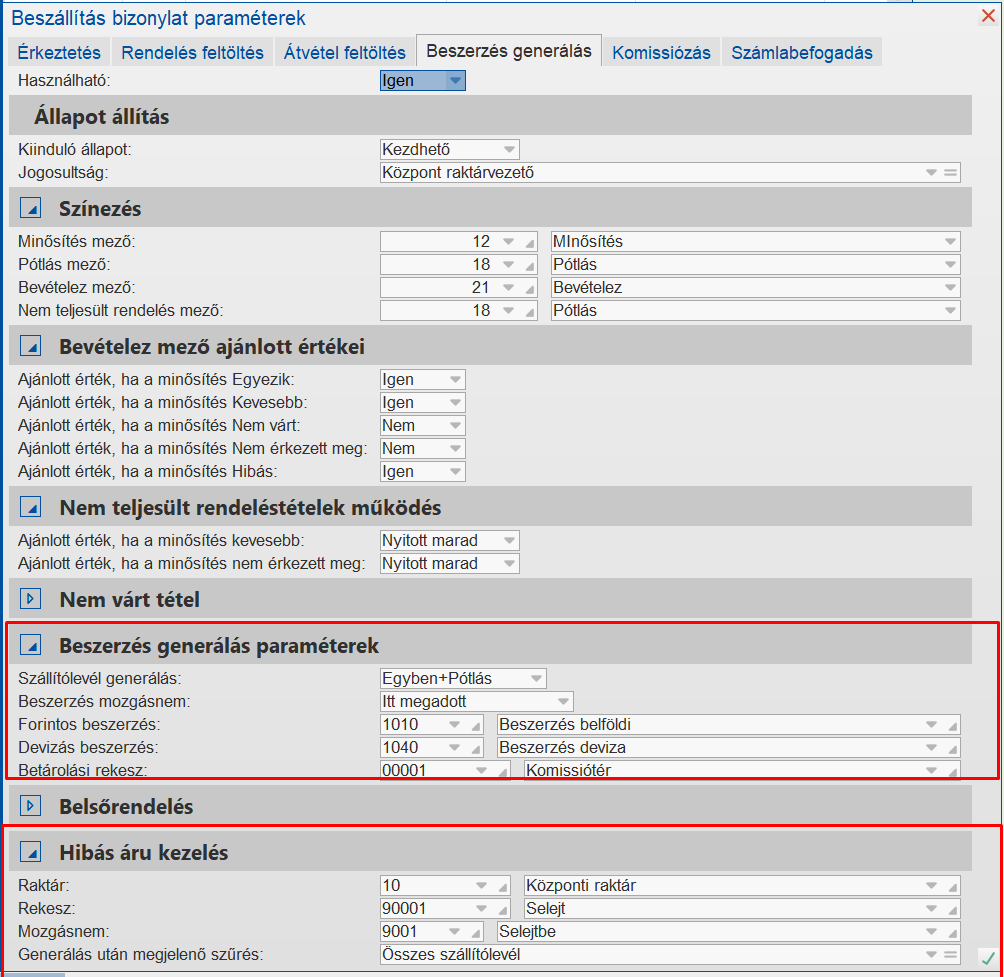Image resolution: width=1004 pixels, height=977 pixels.
Task: Open dropdown for minősítés Hibás value
Action: 455,472
